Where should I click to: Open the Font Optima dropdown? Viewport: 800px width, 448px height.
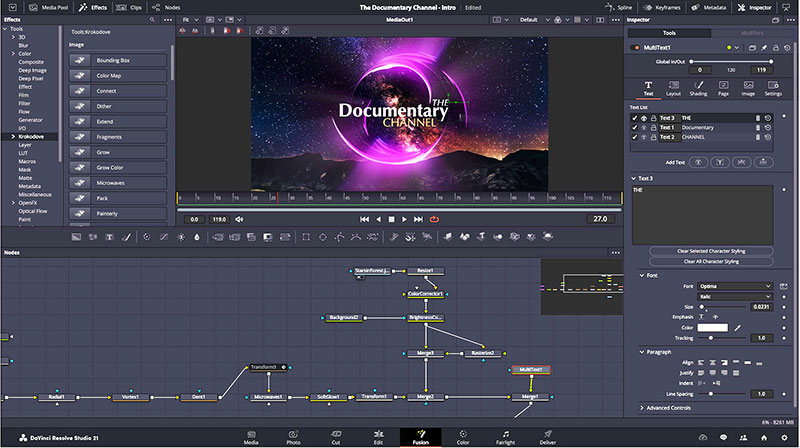pyautogui.click(x=735, y=286)
